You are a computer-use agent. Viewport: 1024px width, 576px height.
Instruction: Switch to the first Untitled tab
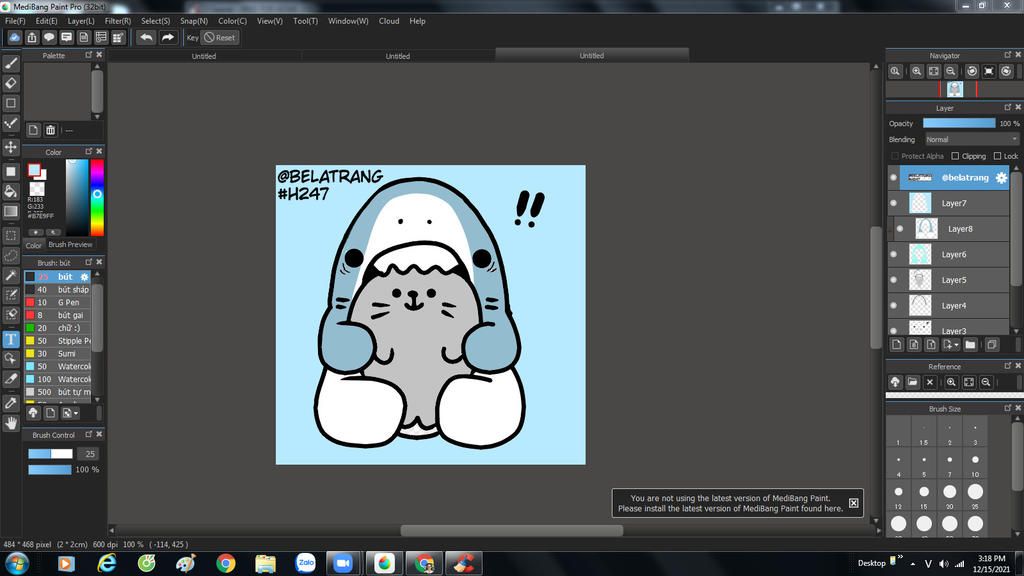[204, 56]
